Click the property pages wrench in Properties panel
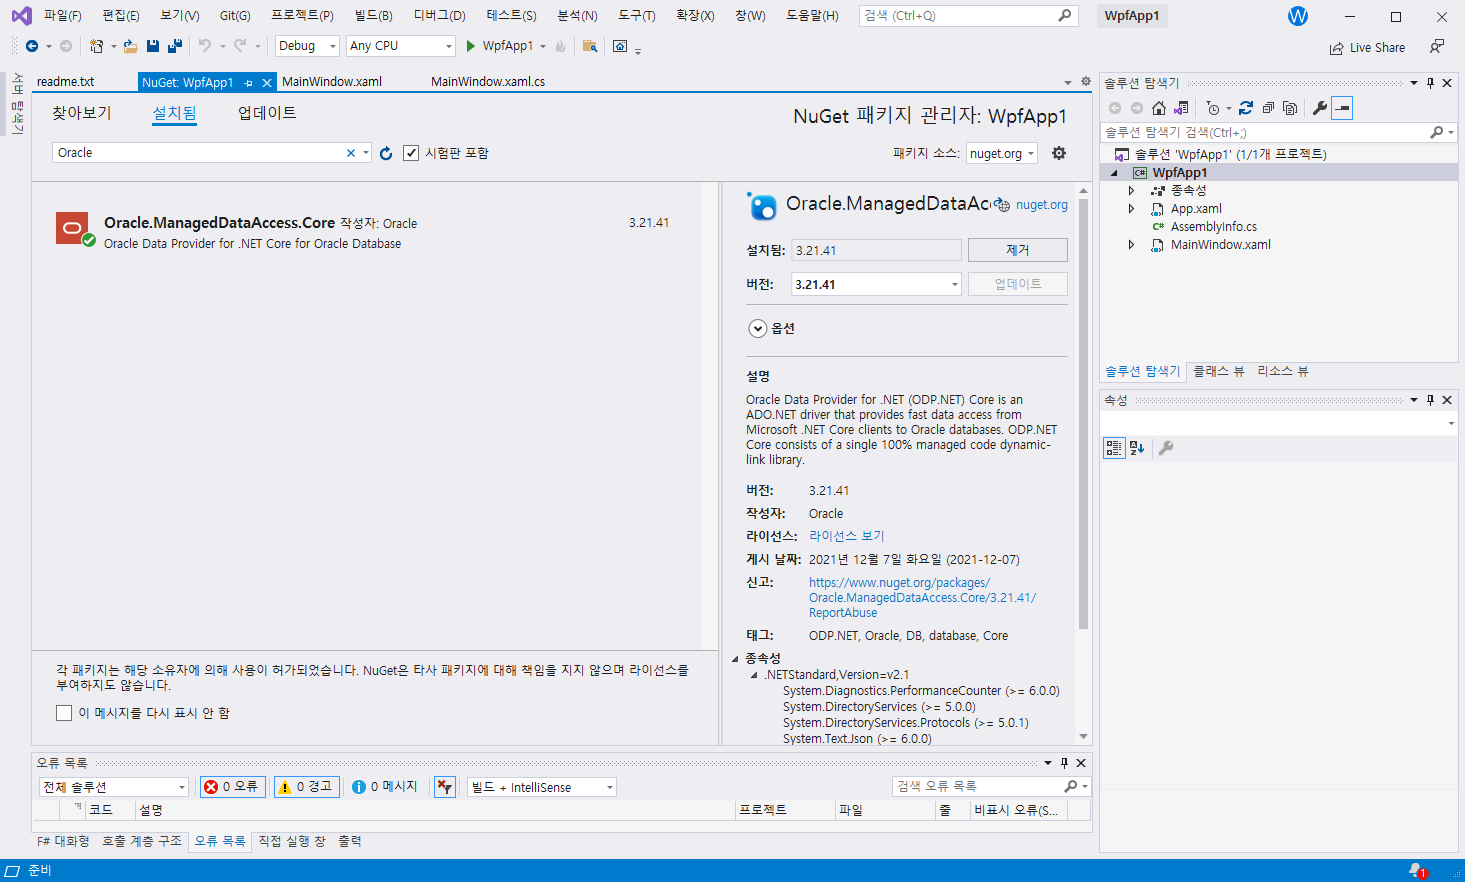1465x882 pixels. (1166, 448)
